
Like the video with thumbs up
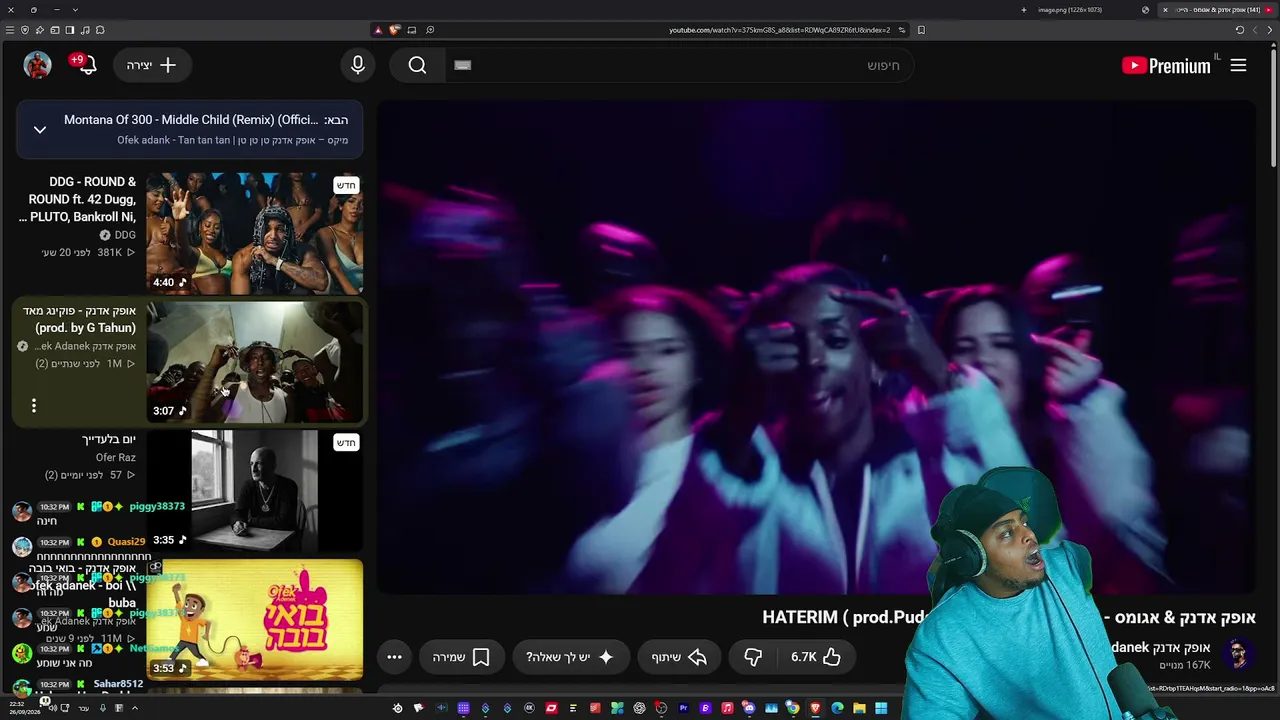tap(816, 657)
